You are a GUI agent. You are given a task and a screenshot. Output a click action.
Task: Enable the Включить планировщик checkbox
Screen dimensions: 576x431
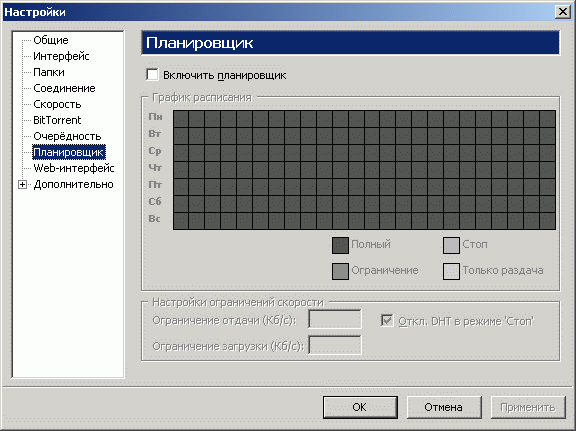152,75
